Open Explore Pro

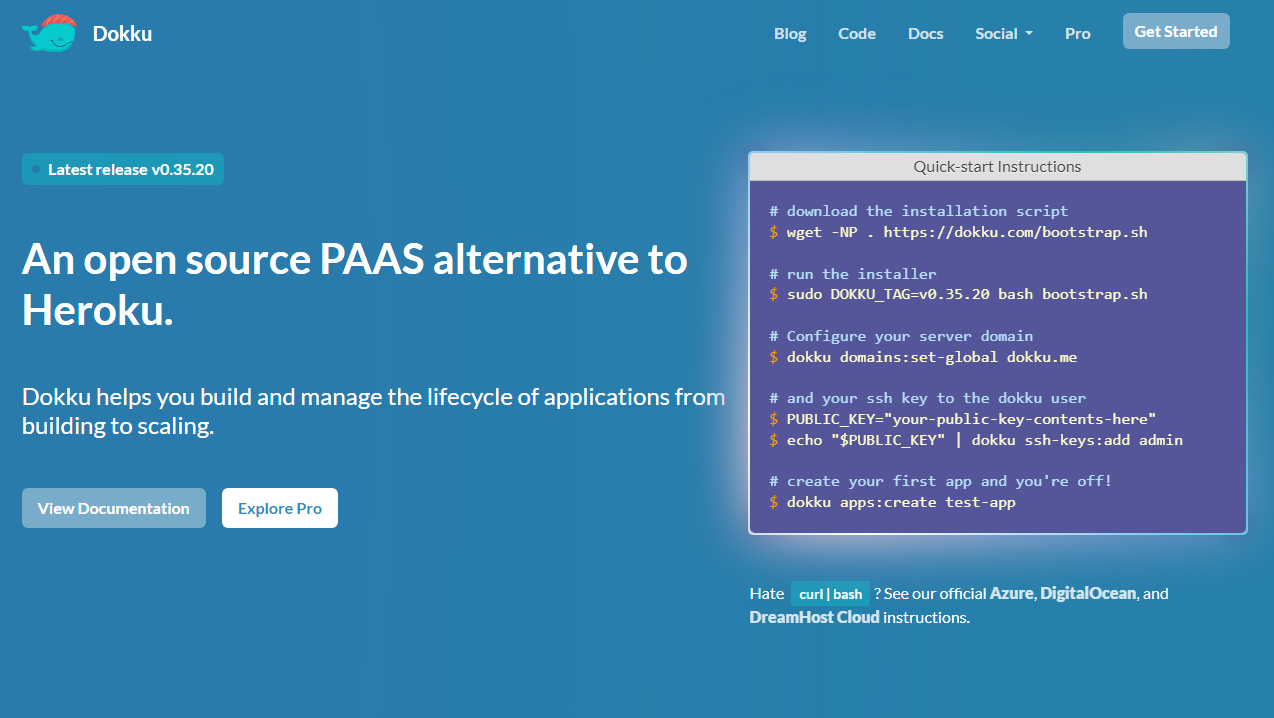pyautogui.click(x=279, y=507)
